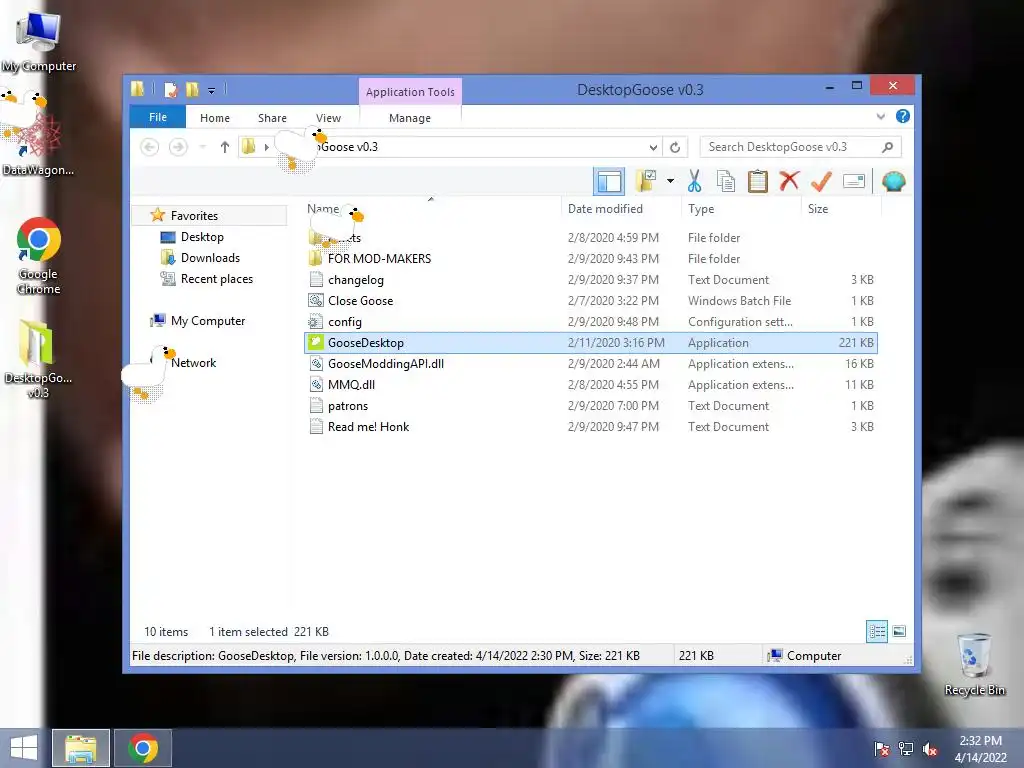
Task: Open Chrome from the taskbar
Action: (x=143, y=748)
